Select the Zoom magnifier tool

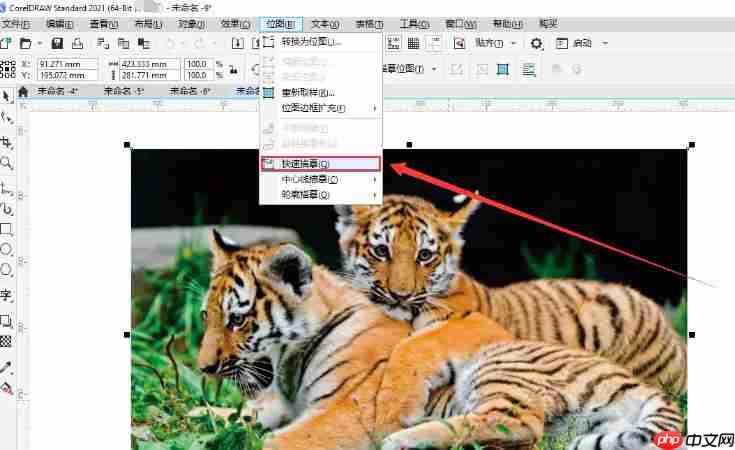(x=6, y=163)
